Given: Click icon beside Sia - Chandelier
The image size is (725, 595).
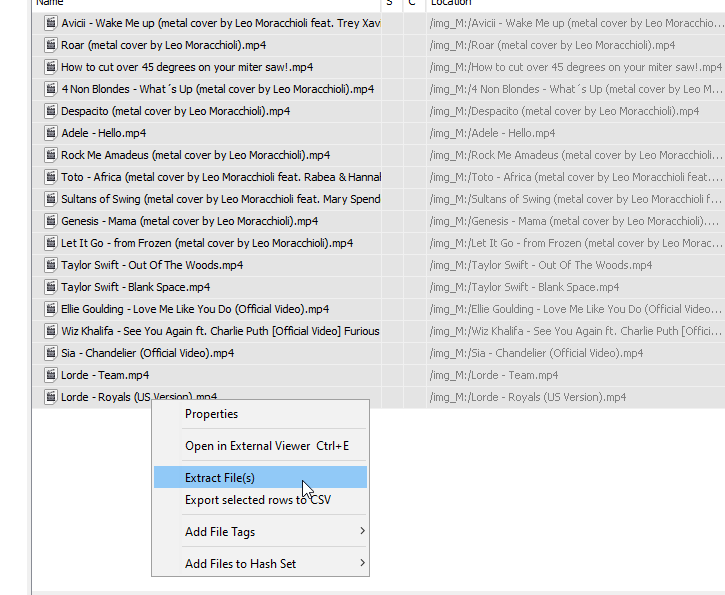Looking at the screenshot, I should tap(50, 353).
